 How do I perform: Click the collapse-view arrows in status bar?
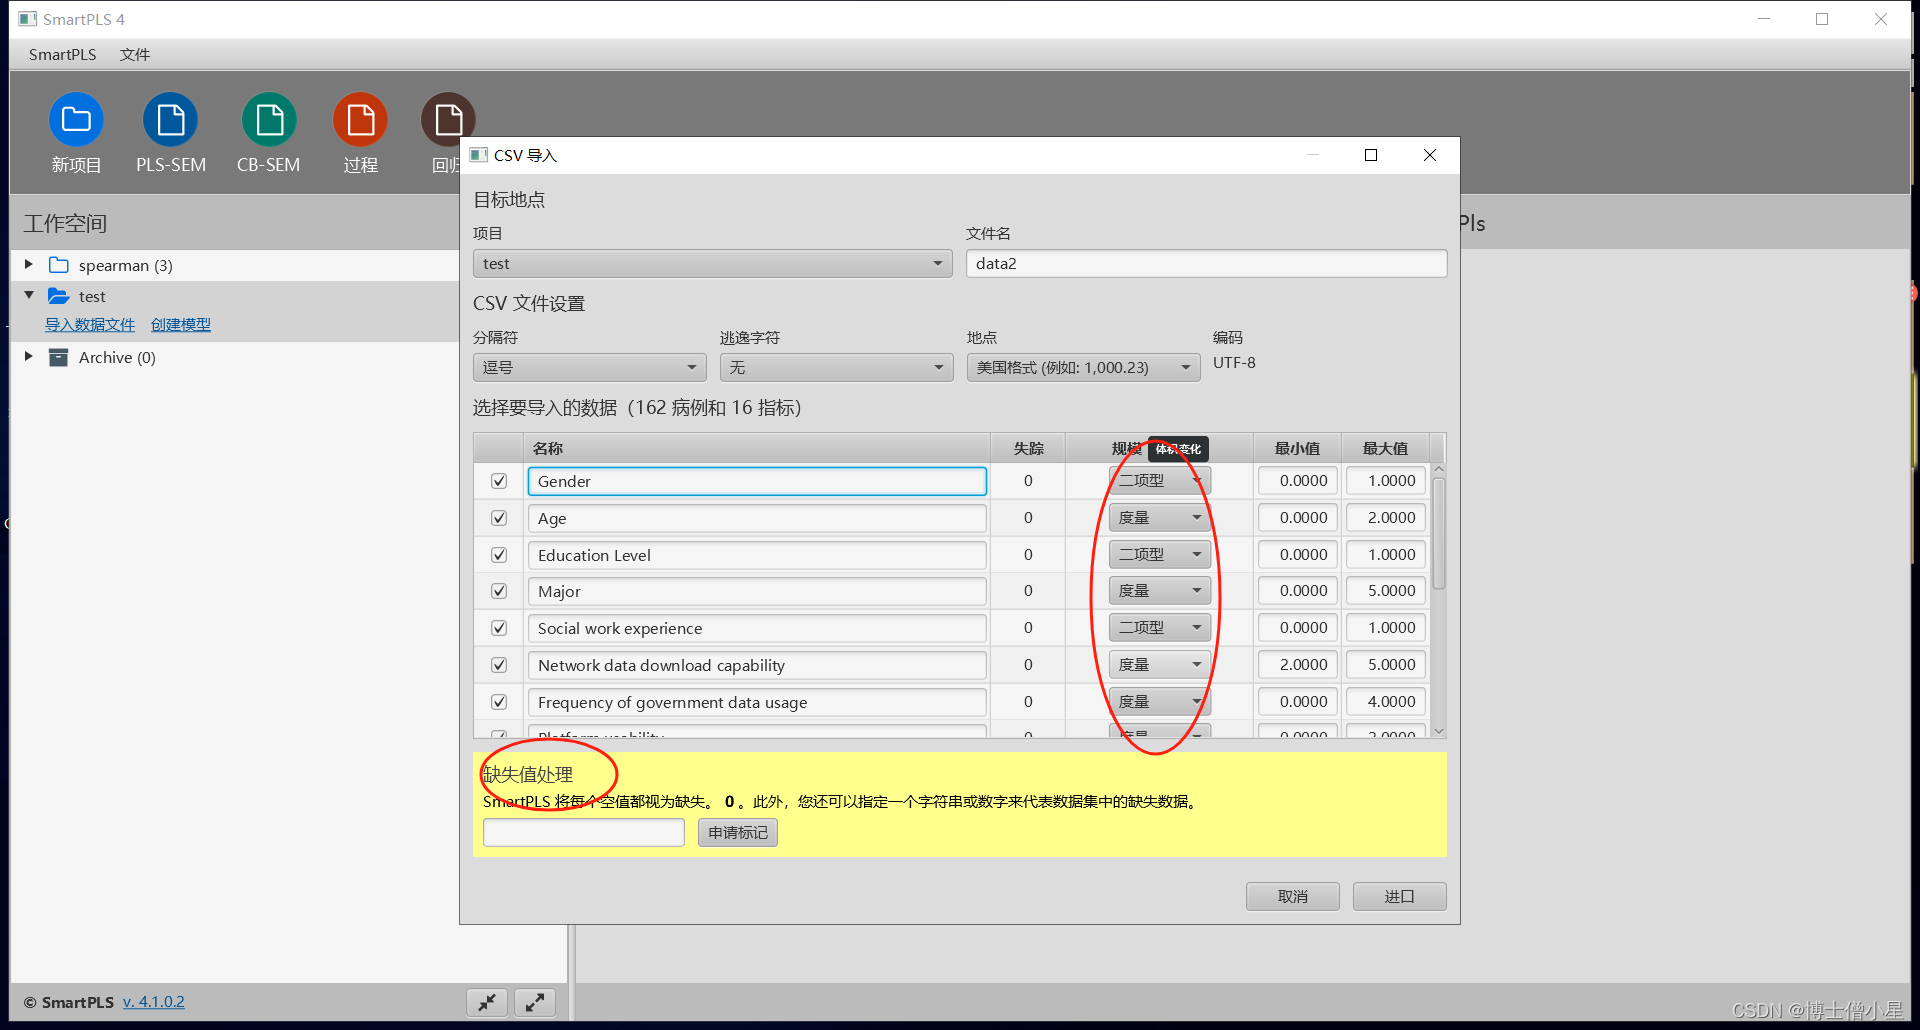487,1001
